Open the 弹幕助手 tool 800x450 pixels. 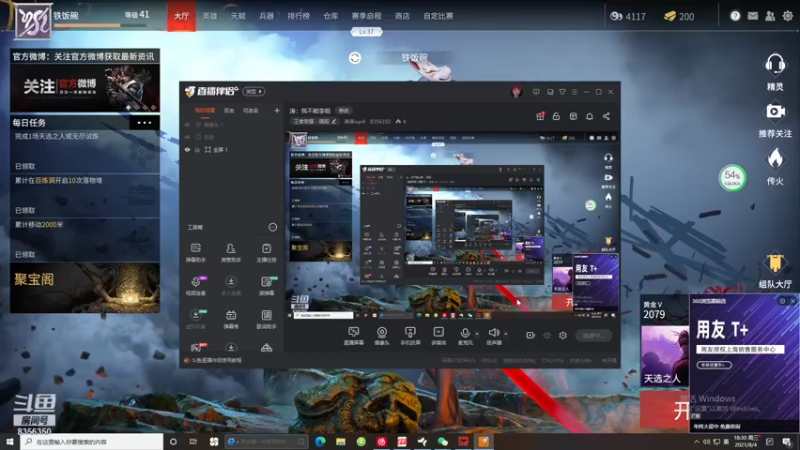point(195,253)
